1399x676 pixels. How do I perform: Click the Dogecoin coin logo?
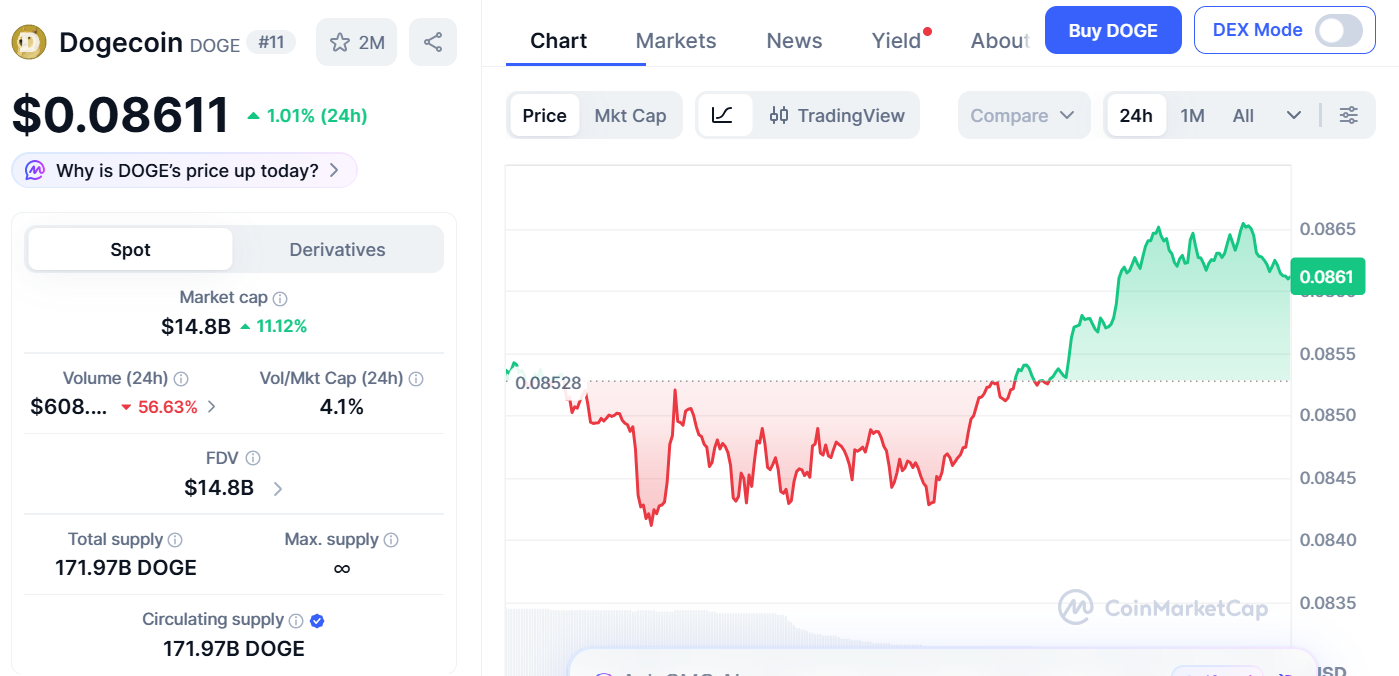coord(29,42)
